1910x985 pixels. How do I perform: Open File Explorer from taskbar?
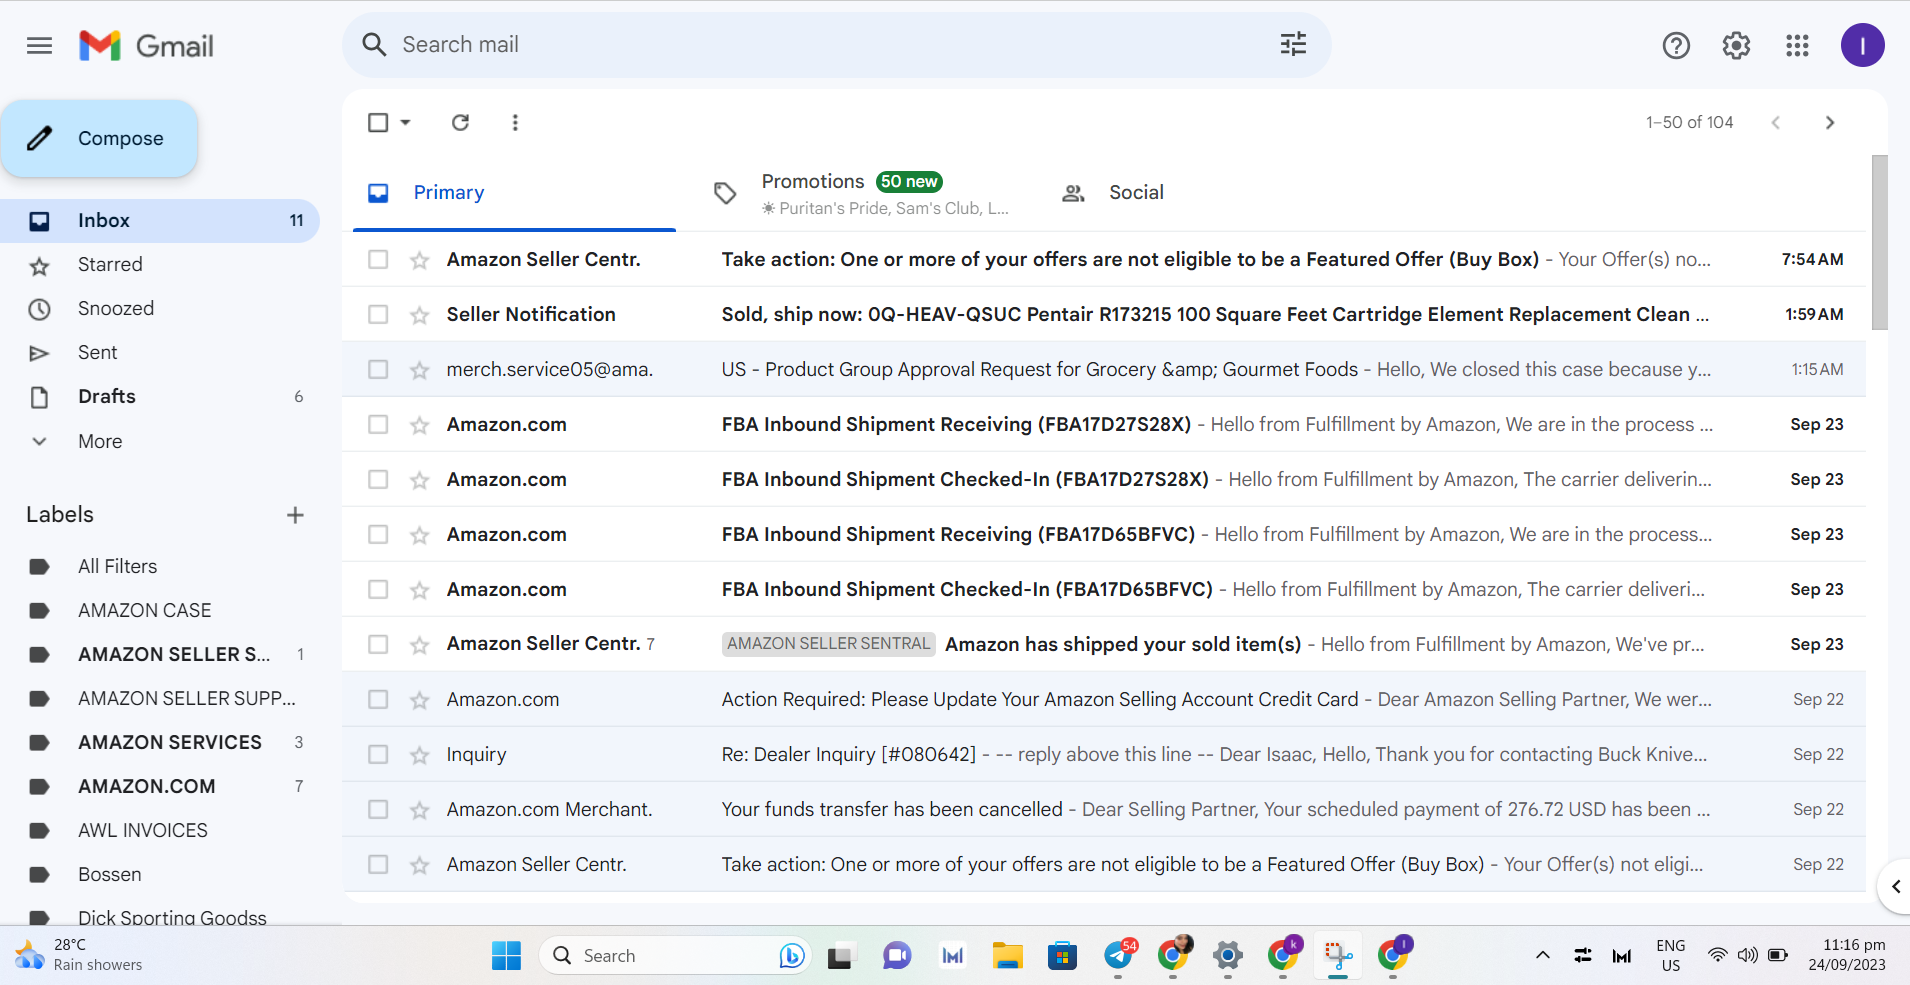1007,956
